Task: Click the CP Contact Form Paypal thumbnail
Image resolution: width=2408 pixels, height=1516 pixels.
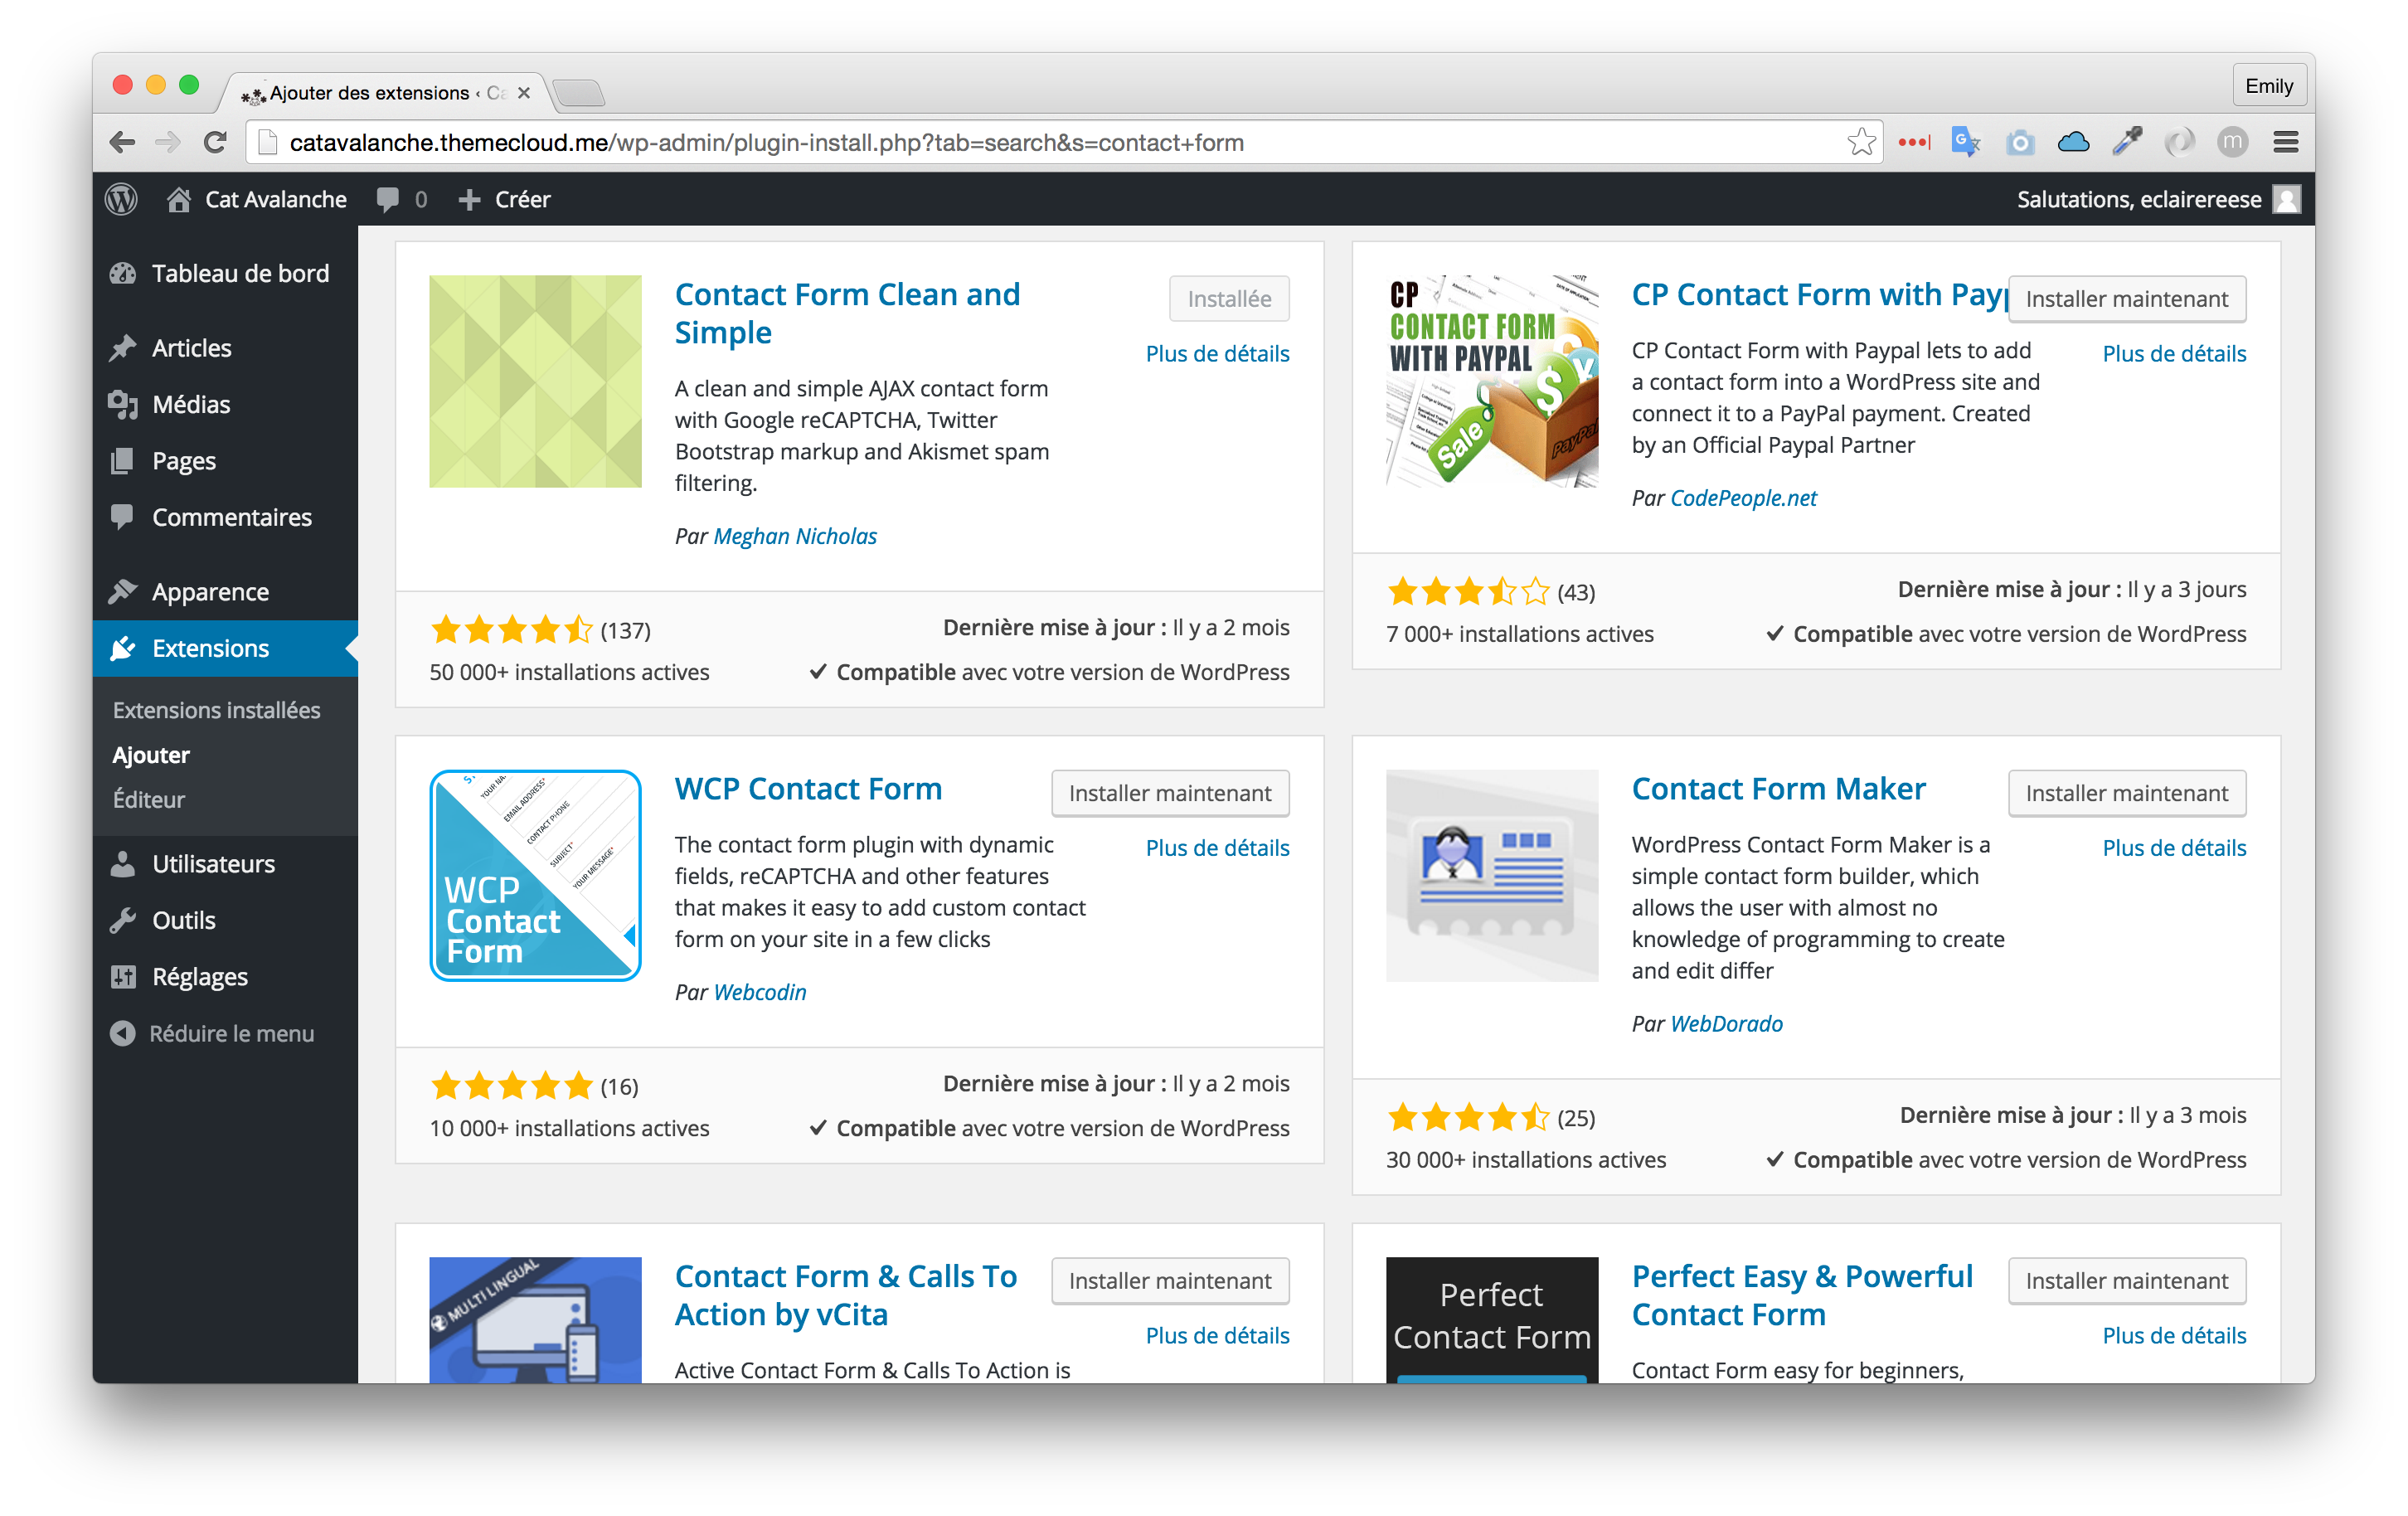Action: pyautogui.click(x=1492, y=381)
